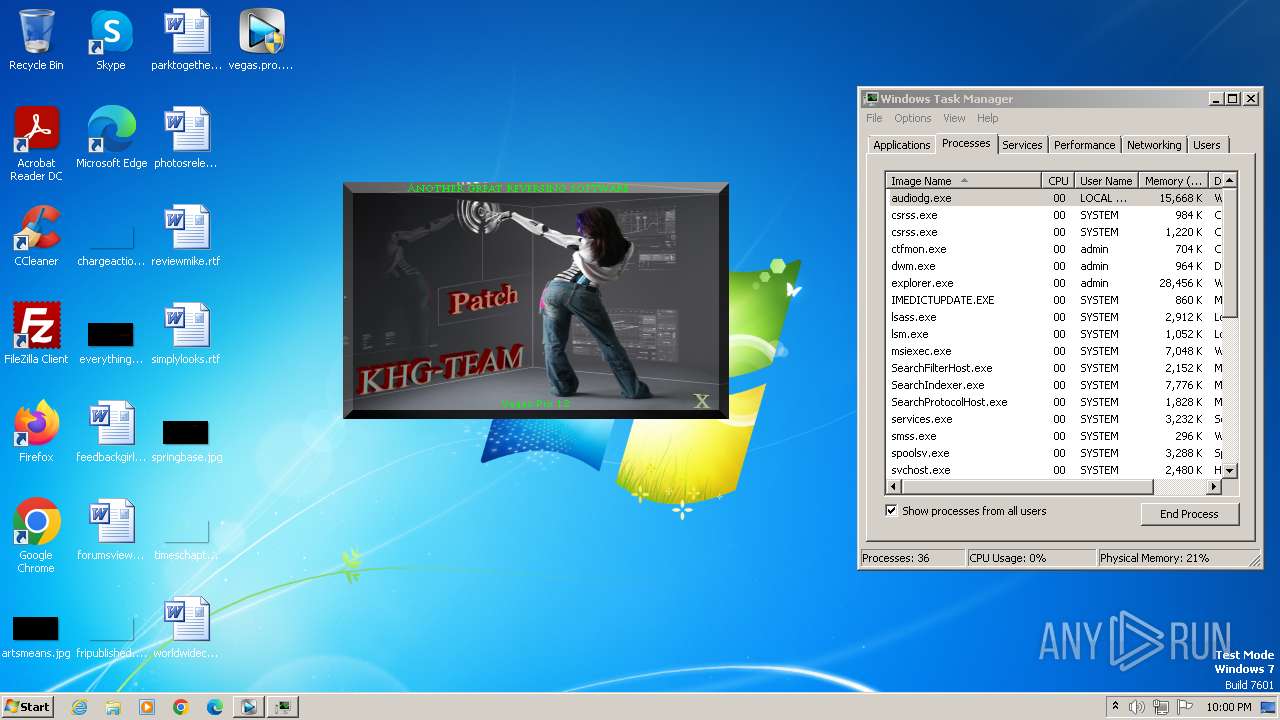This screenshot has height=720, width=1280.
Task: Select reviewmike.rtf document icon
Action: (x=186, y=236)
